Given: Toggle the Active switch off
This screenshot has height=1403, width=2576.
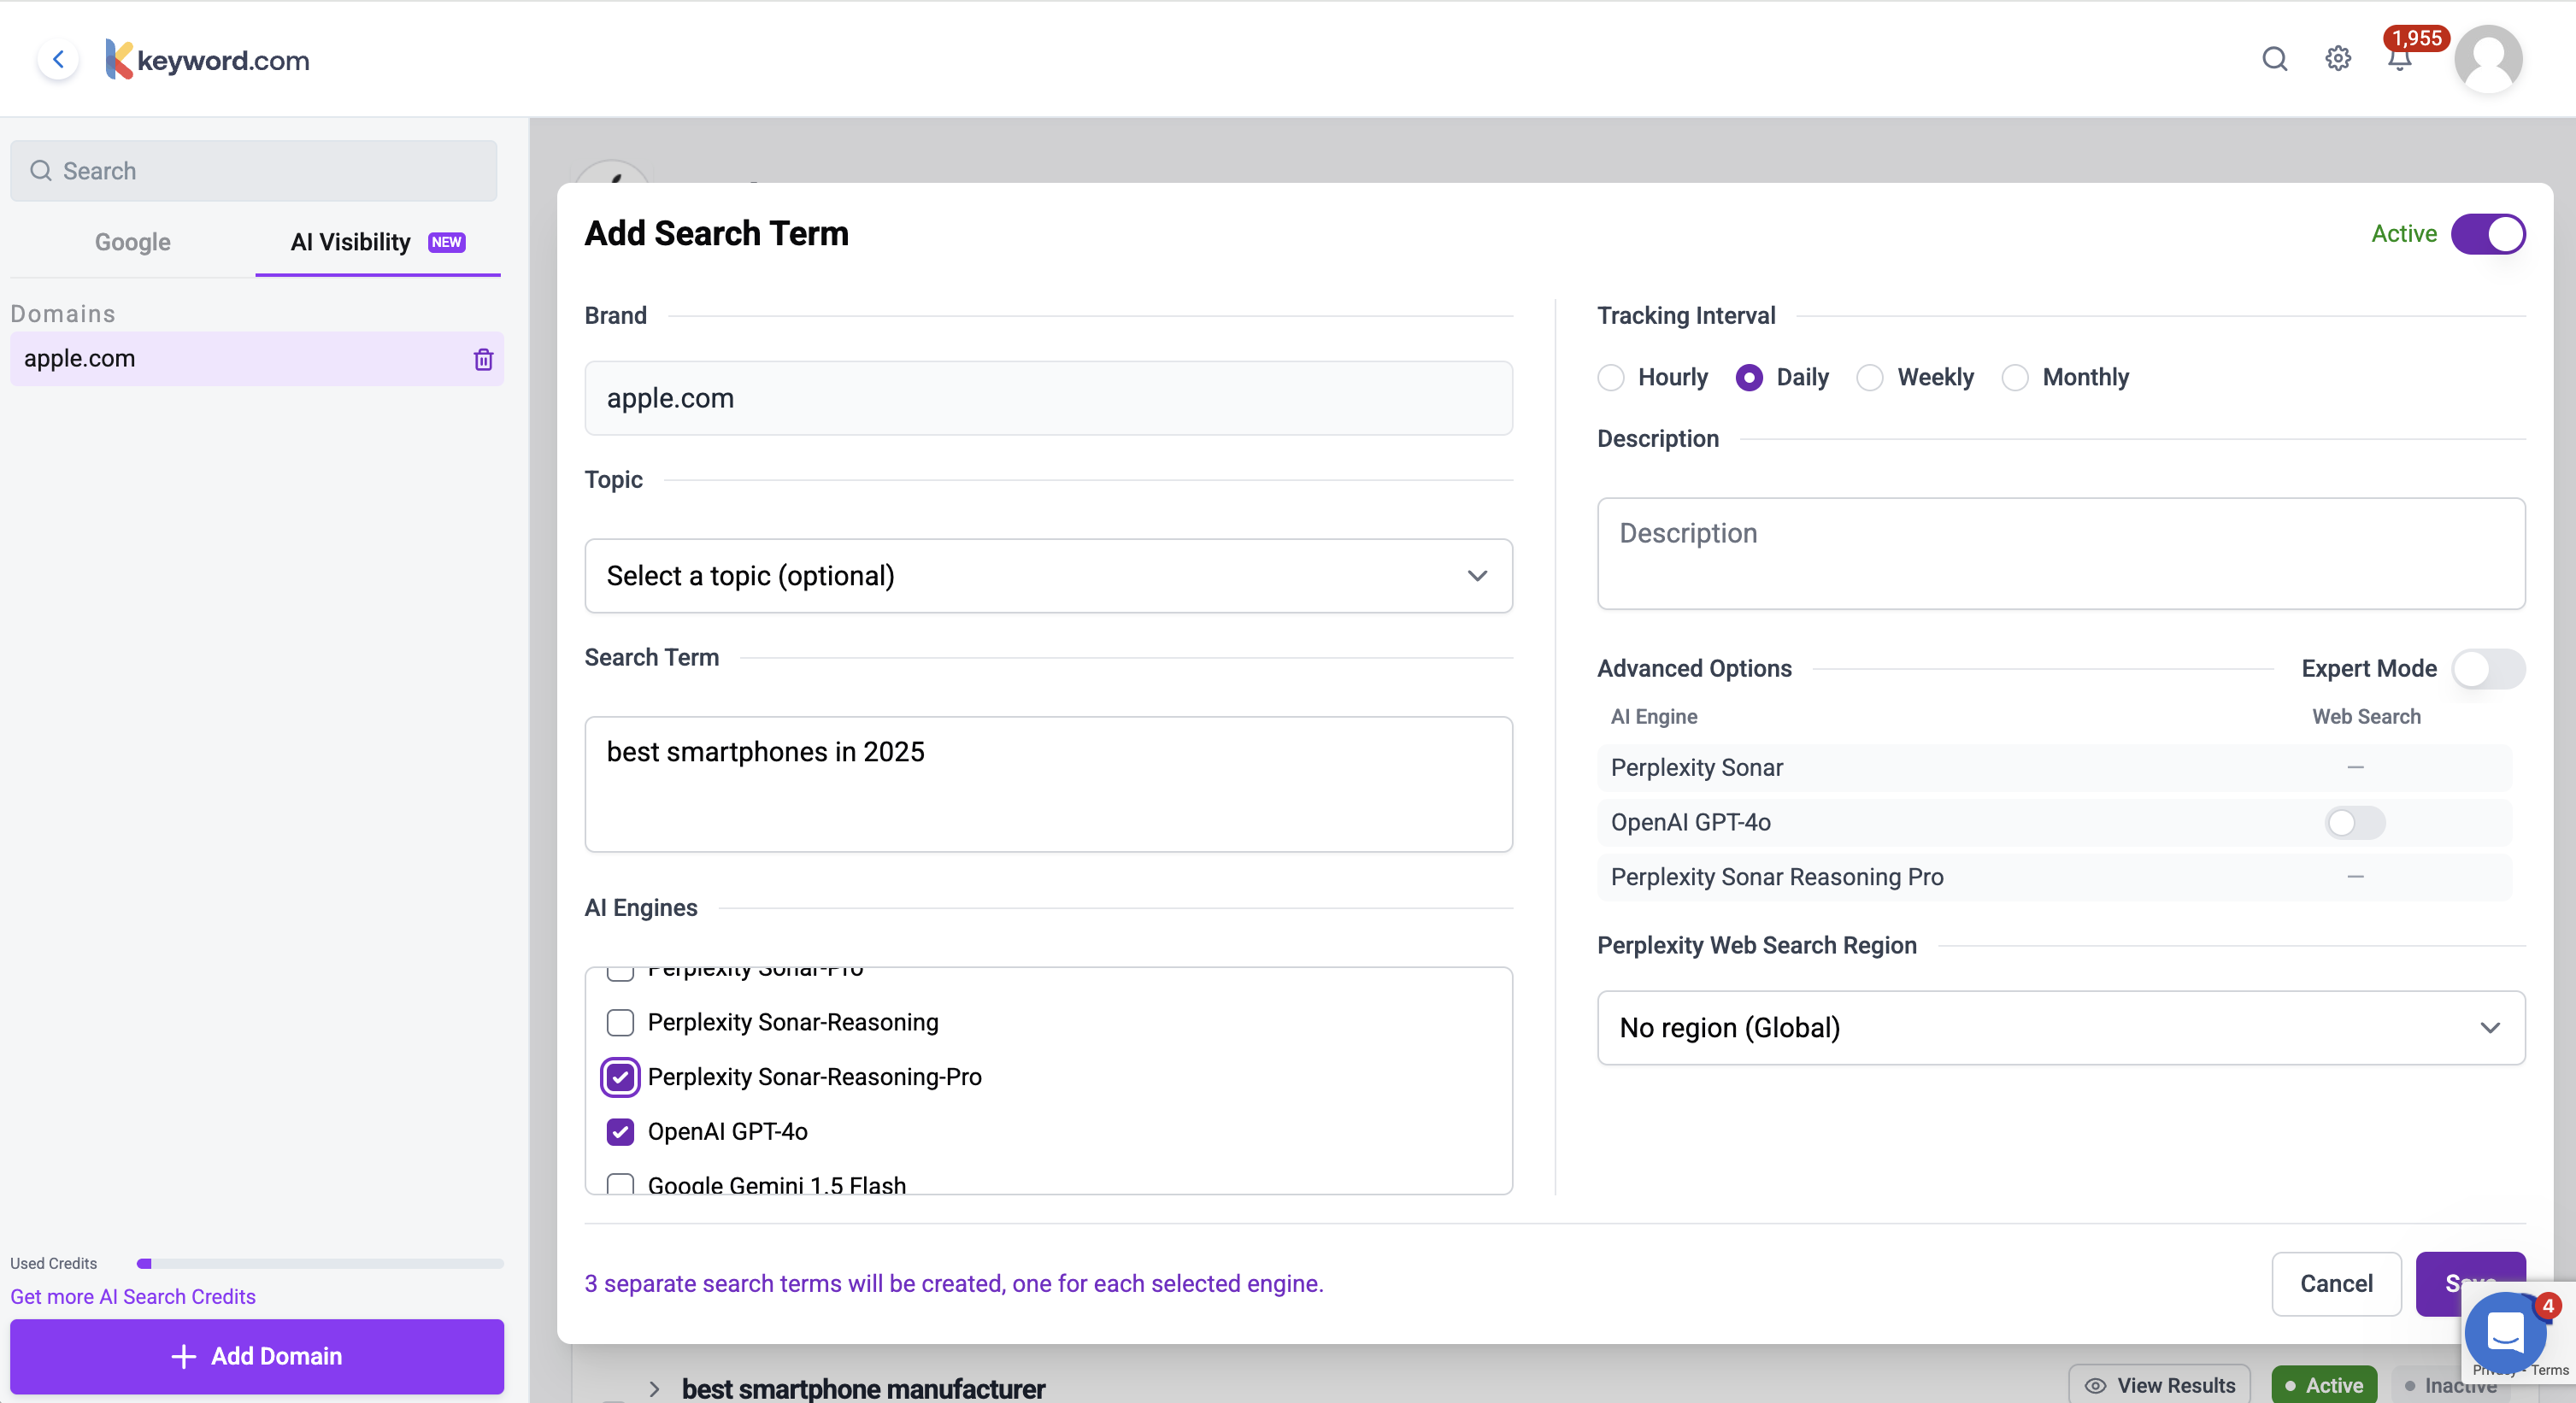Looking at the screenshot, I should coord(2487,234).
